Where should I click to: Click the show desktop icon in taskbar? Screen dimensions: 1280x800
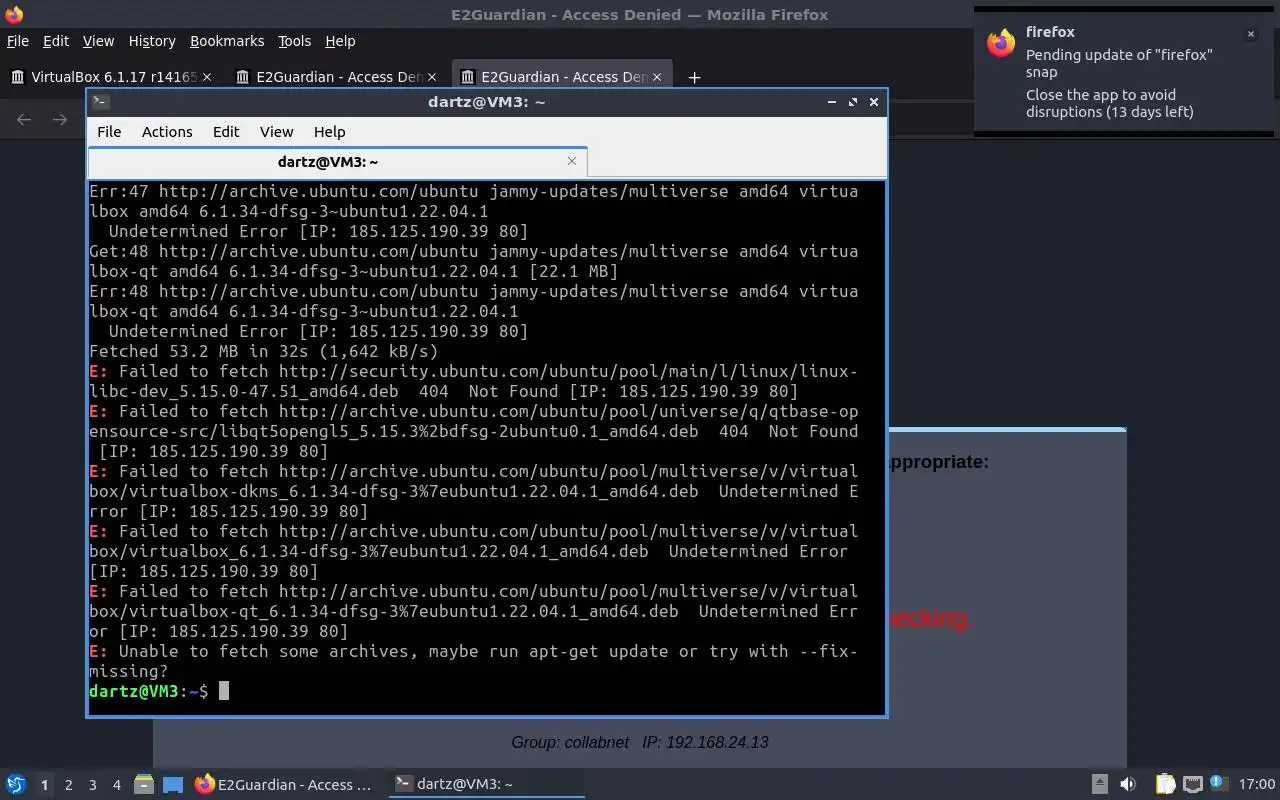coord(173,785)
